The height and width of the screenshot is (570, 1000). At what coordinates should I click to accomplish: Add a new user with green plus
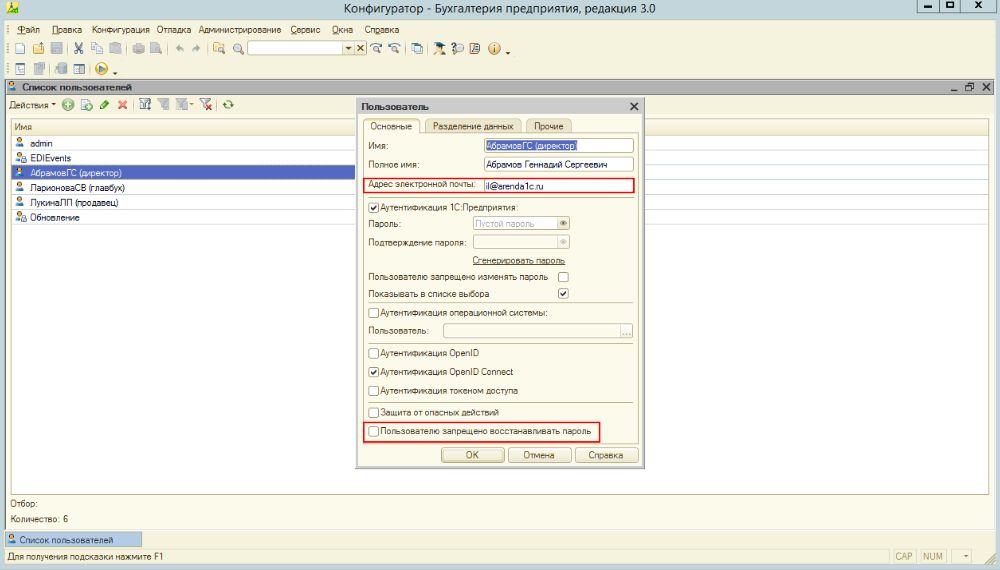68,105
